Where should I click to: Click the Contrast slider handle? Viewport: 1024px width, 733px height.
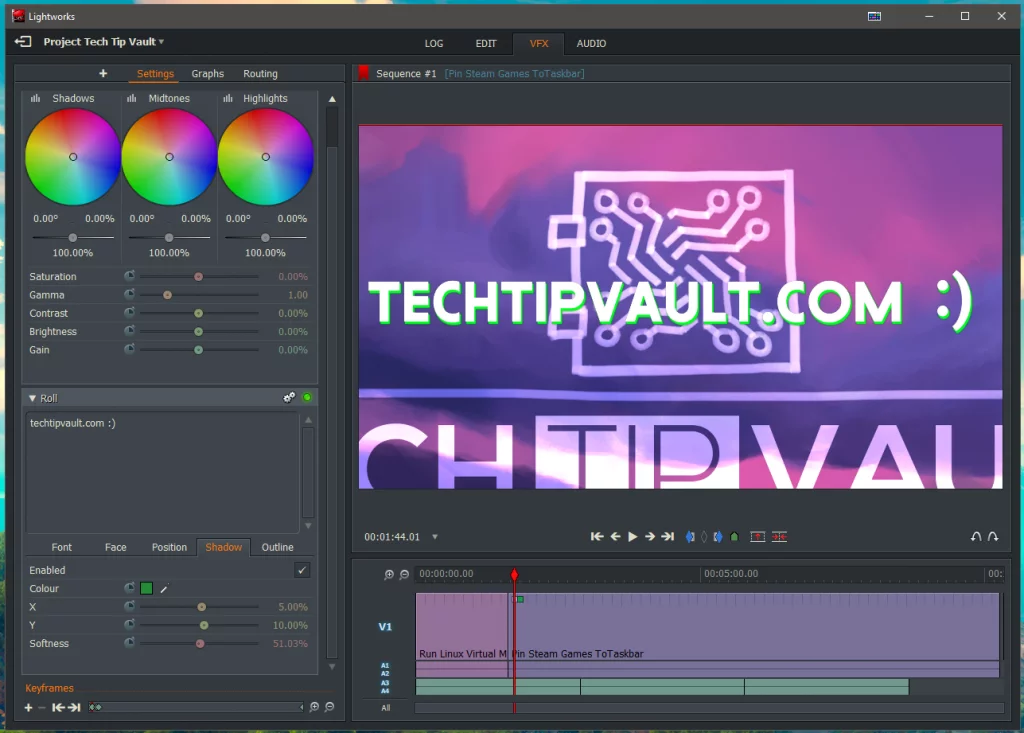[x=198, y=314]
